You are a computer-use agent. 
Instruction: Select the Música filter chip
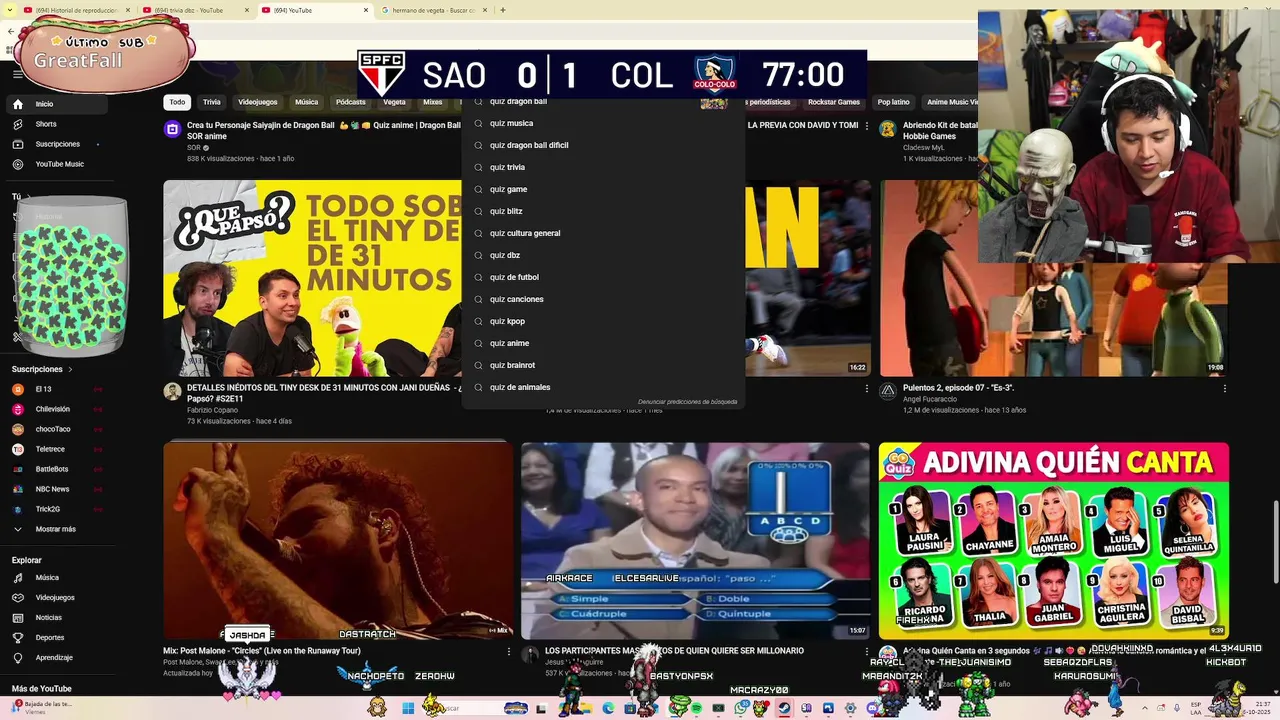(307, 102)
